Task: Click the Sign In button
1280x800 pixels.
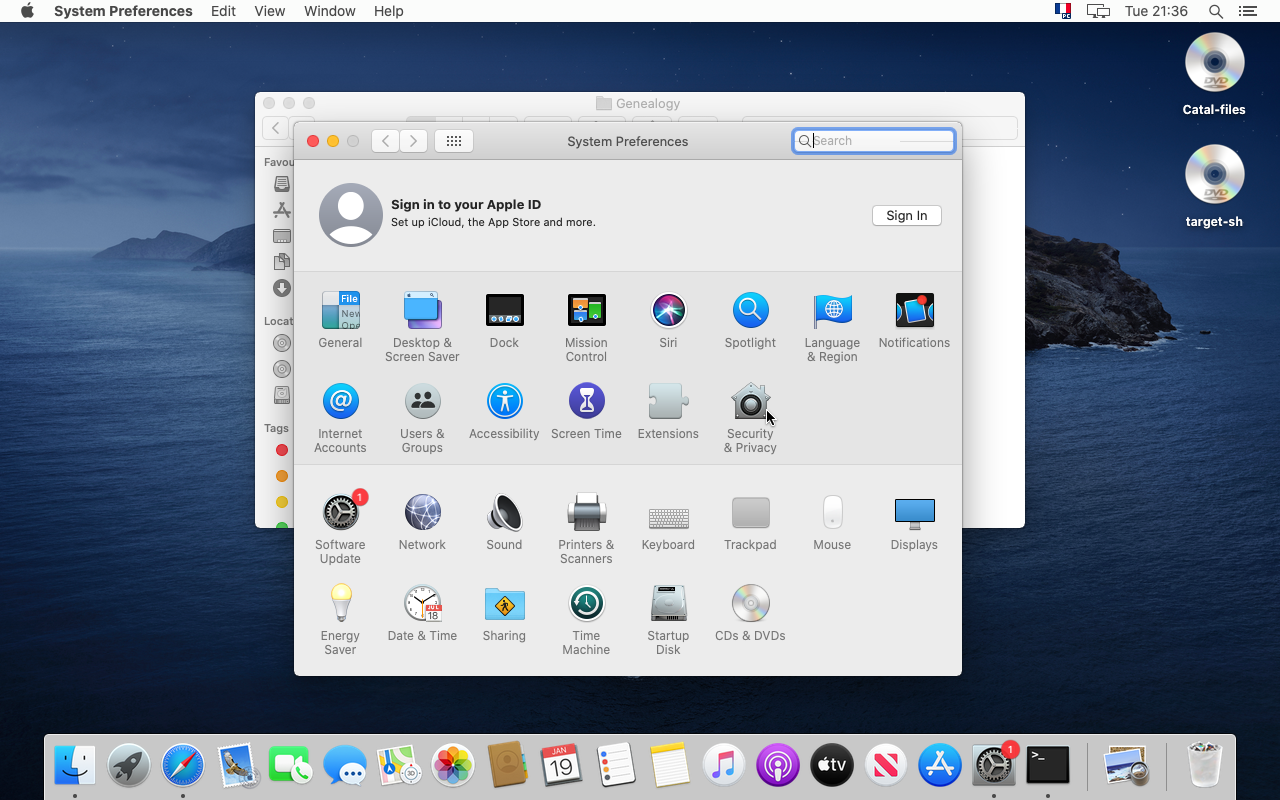Action: [x=907, y=215]
